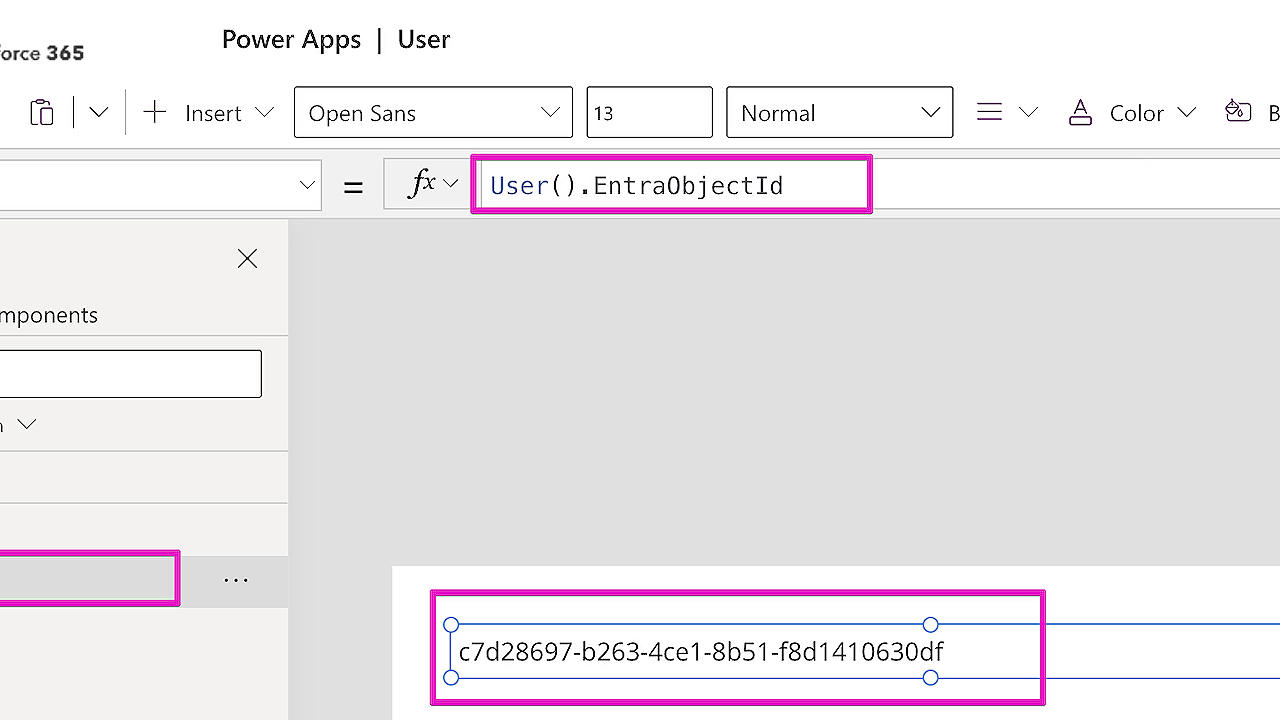Screen dimensions: 1280x720
Task: Select the Insert plus icon
Action: coord(155,112)
